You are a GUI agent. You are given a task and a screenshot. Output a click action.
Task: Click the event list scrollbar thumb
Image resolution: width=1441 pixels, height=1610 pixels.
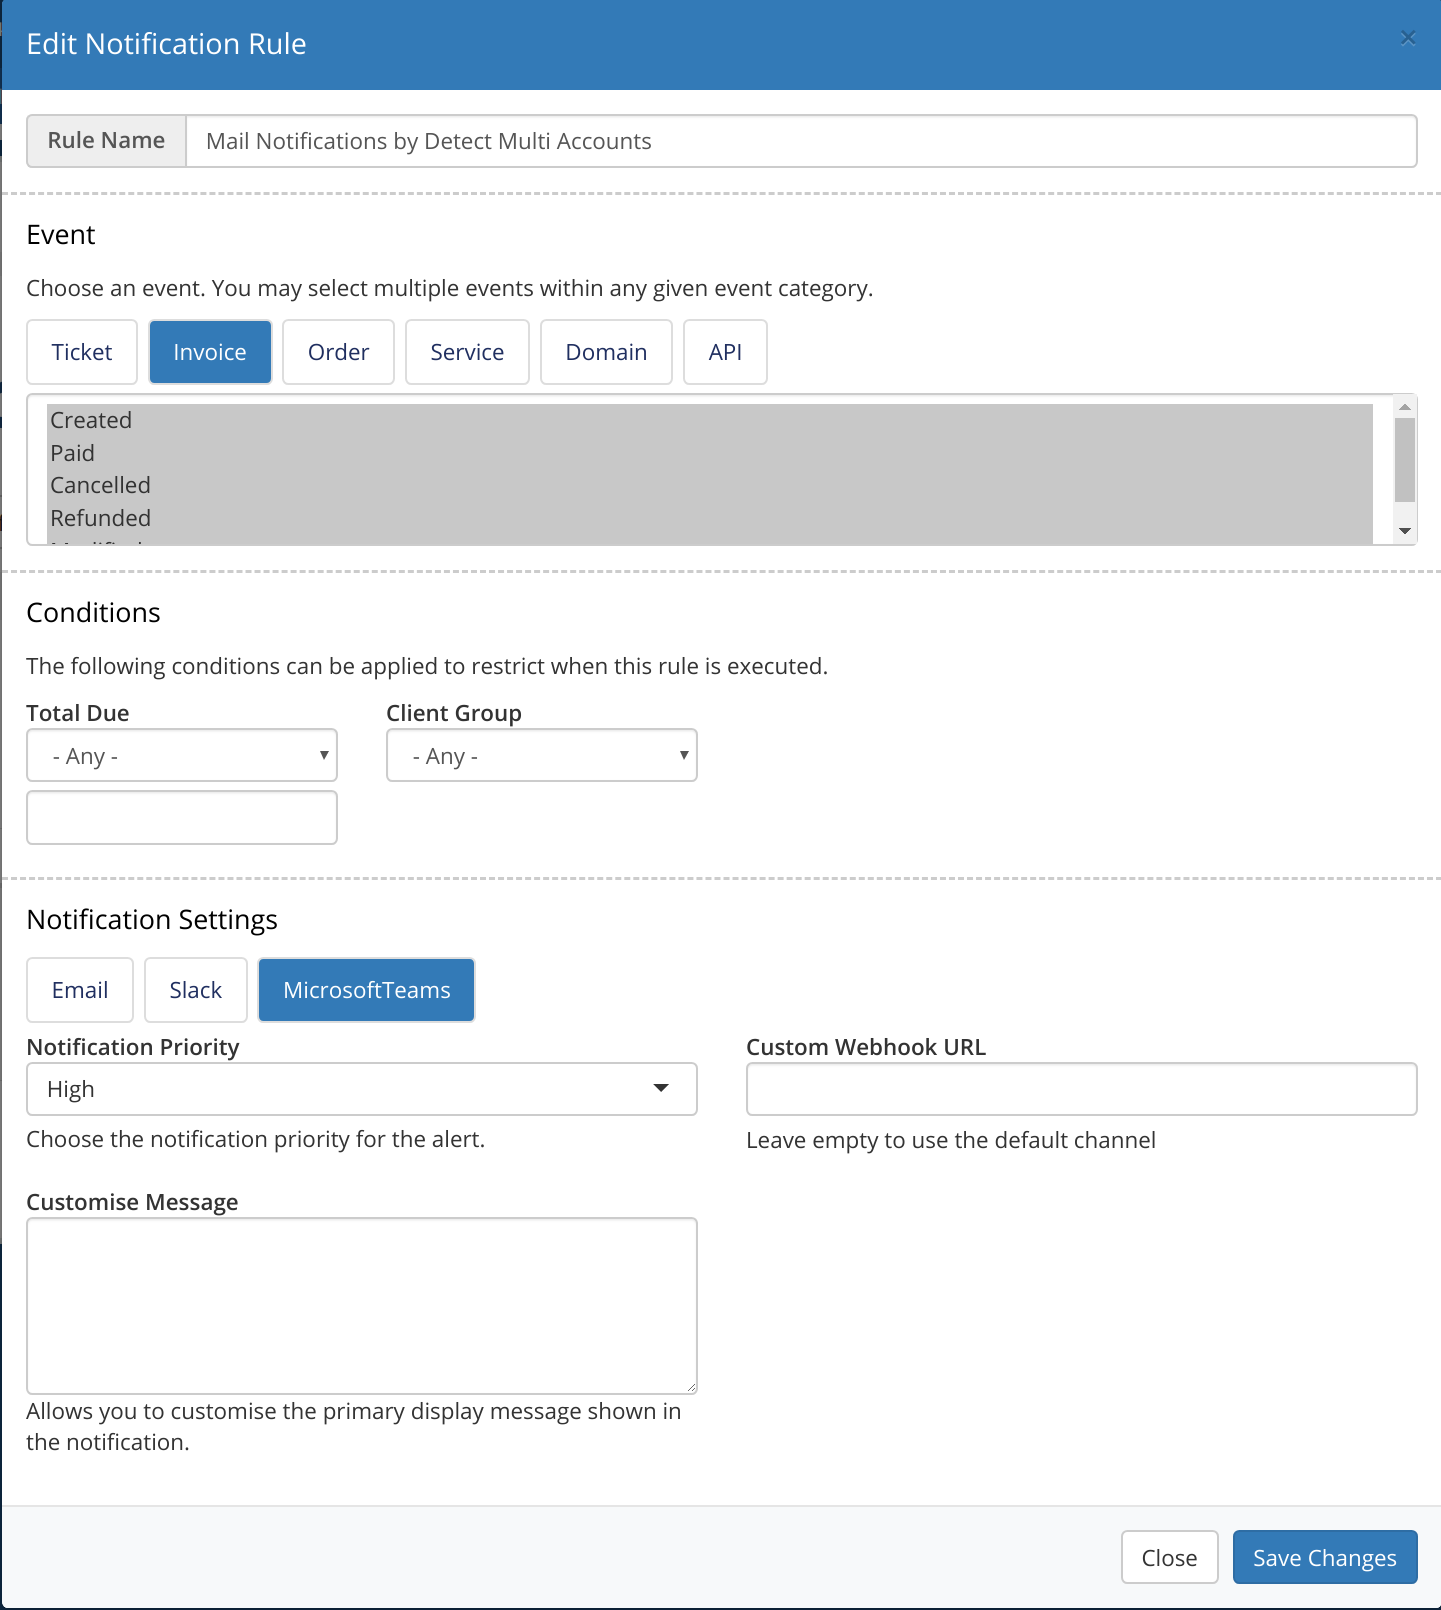(1405, 460)
